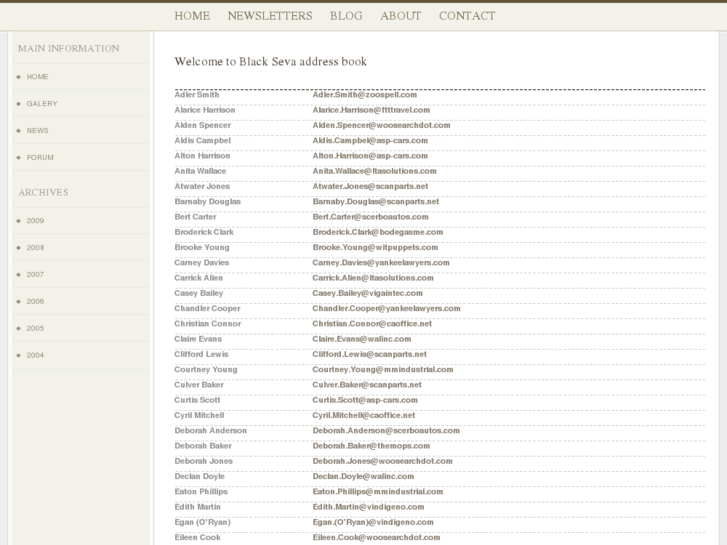
Task: Open the GALERY sidebar link
Action: pos(42,103)
